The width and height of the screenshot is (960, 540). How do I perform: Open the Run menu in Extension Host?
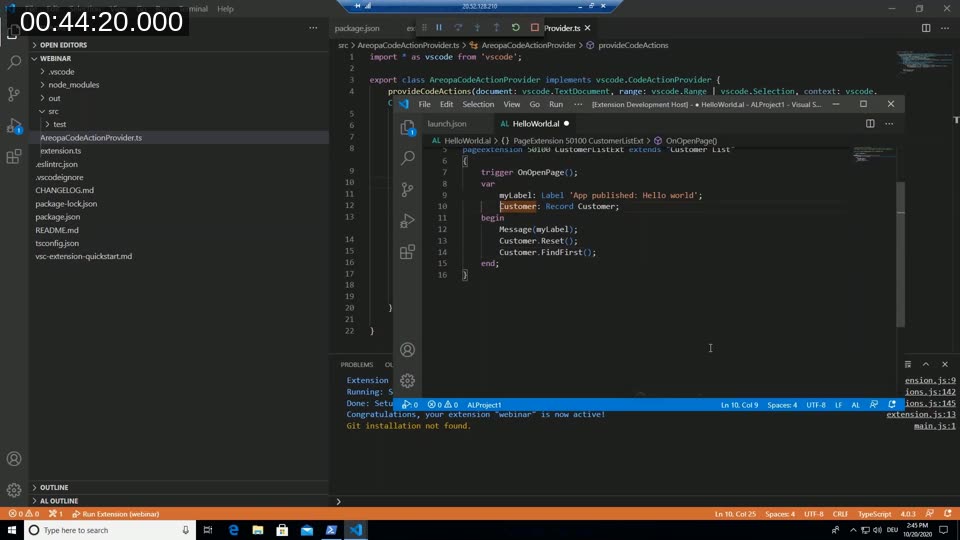pyautogui.click(x=556, y=104)
